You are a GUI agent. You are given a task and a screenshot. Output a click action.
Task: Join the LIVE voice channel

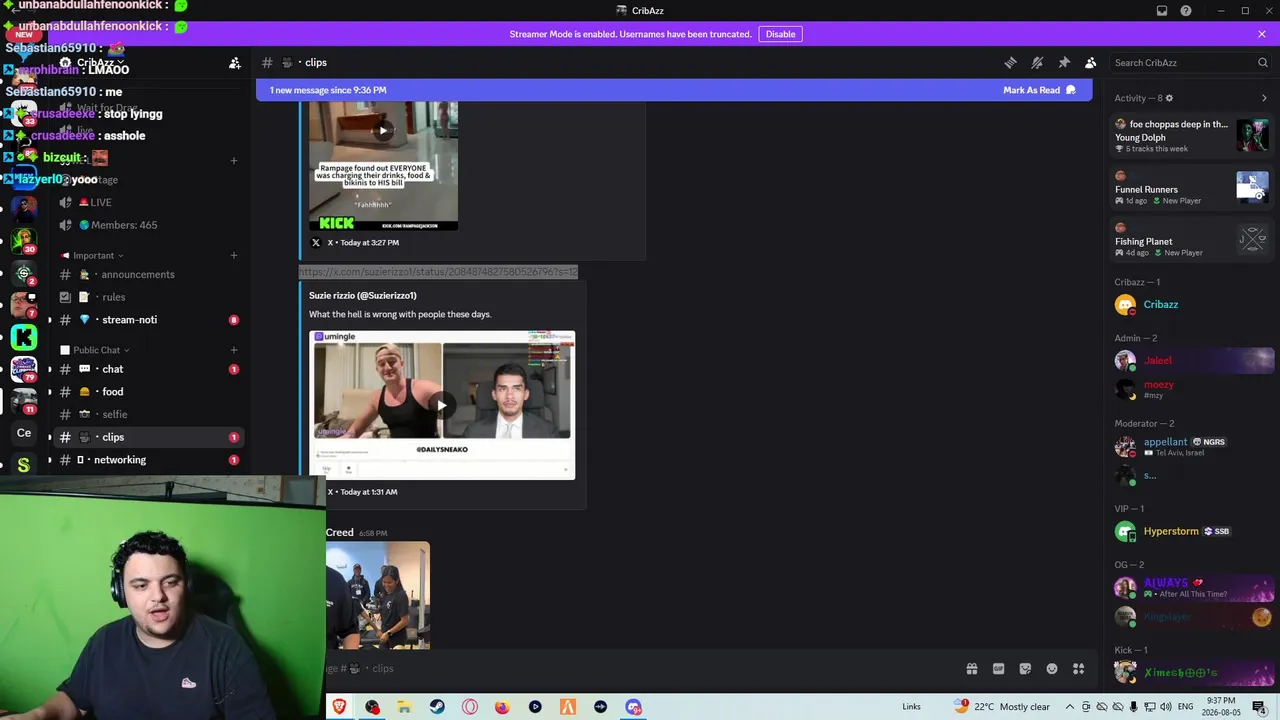[x=148, y=202]
